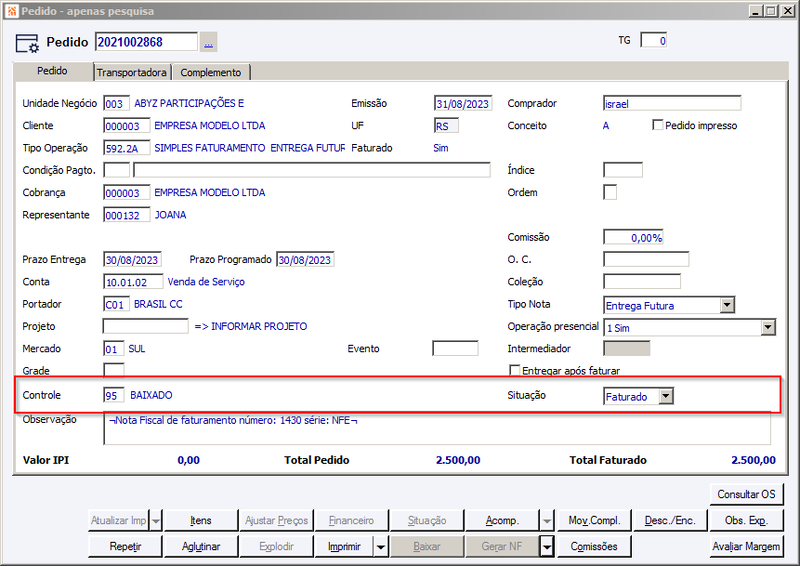Open the Pedido lookup ellipsis button
This screenshot has width=800, height=566.
coord(208,42)
